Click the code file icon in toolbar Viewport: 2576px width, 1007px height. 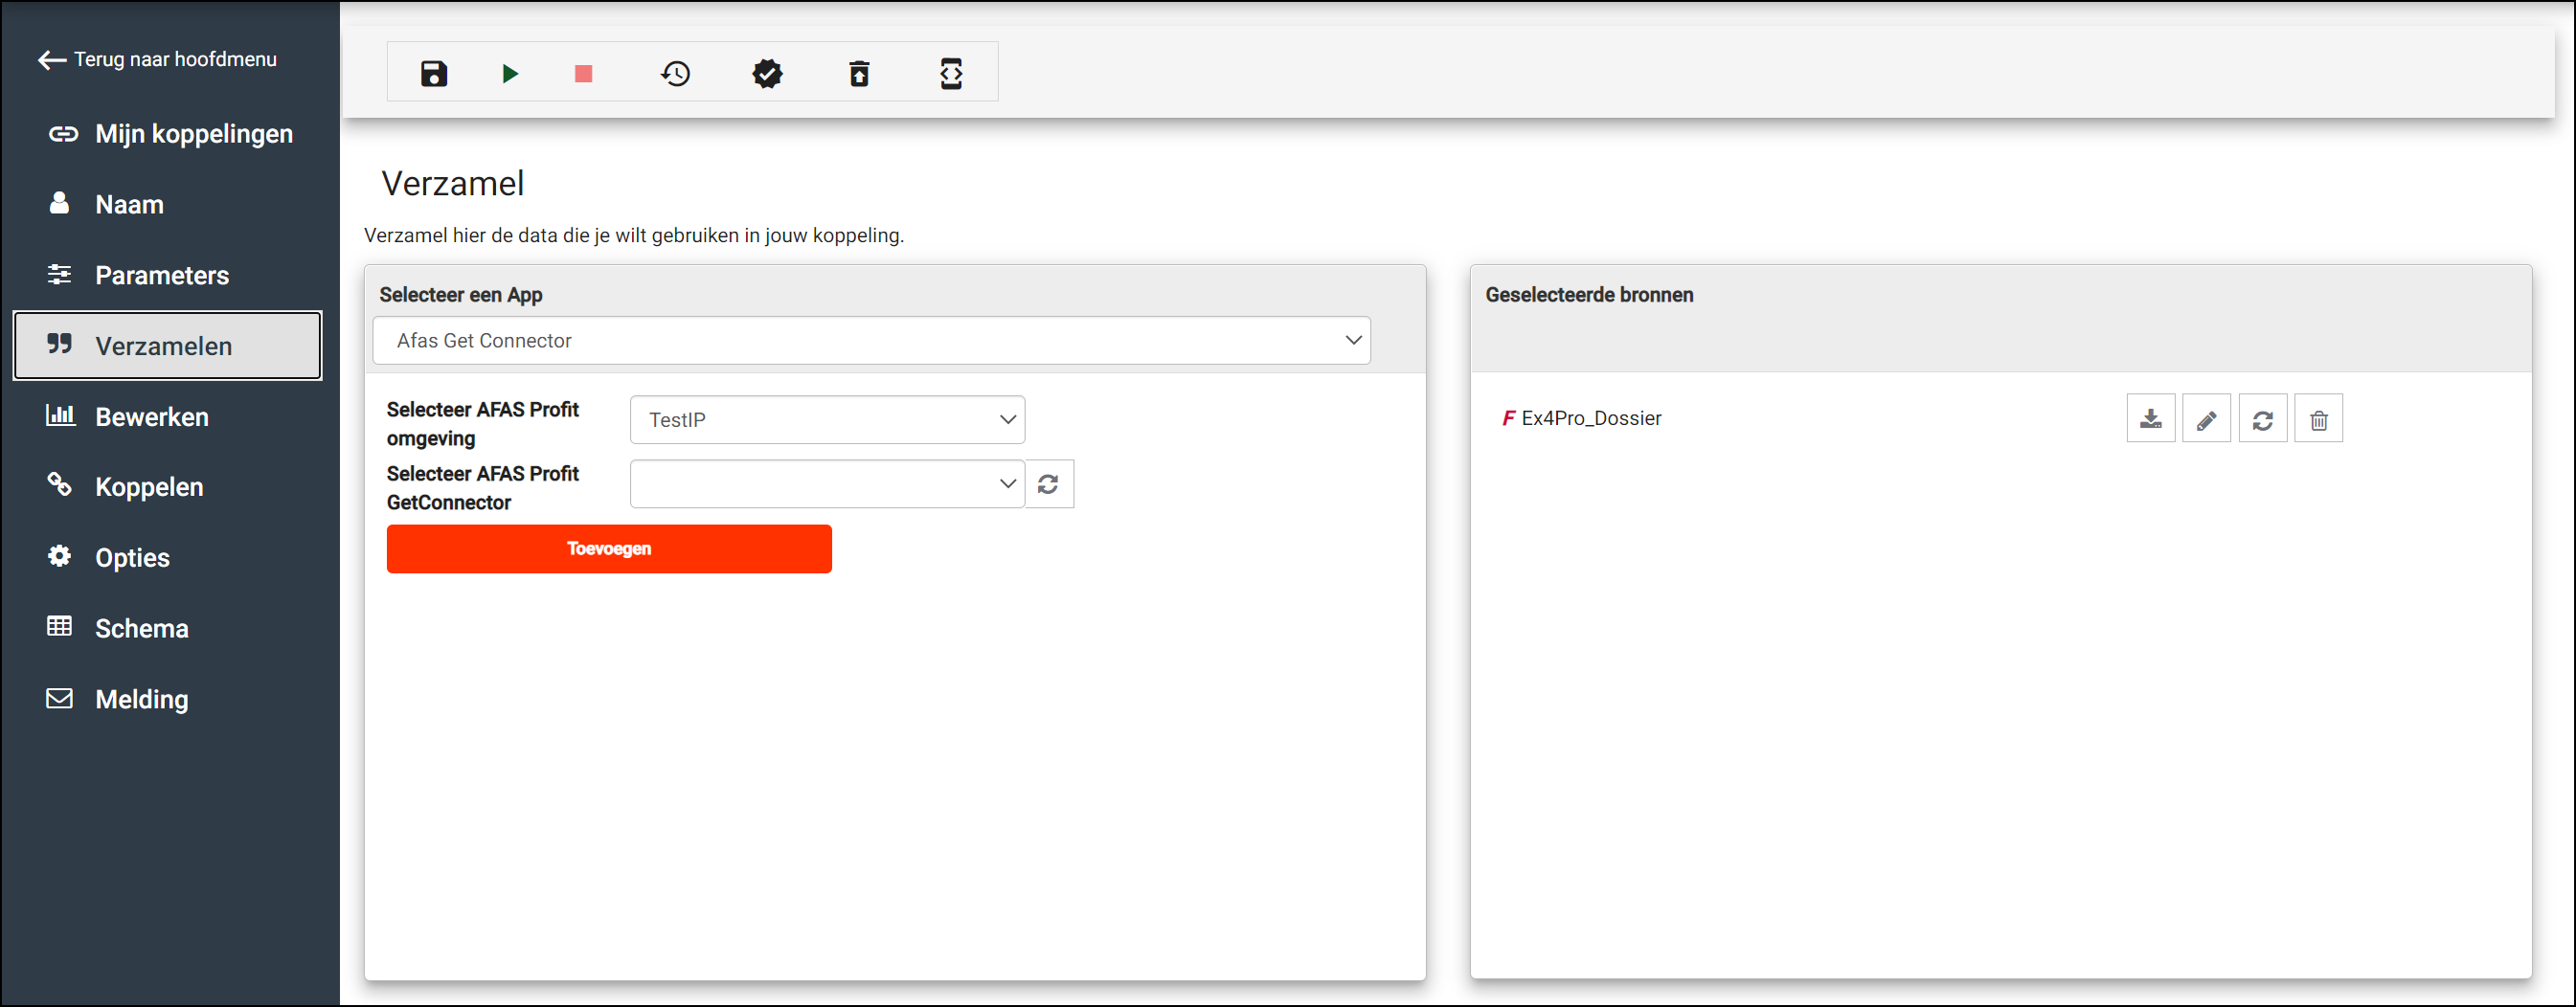click(x=951, y=73)
